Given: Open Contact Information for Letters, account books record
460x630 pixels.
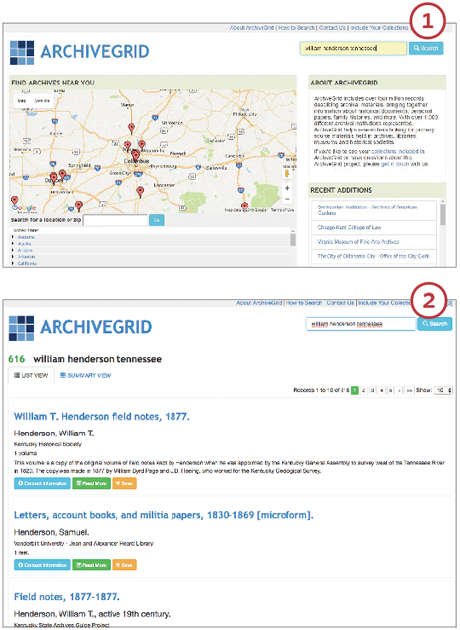Looking at the screenshot, I should tap(42, 565).
